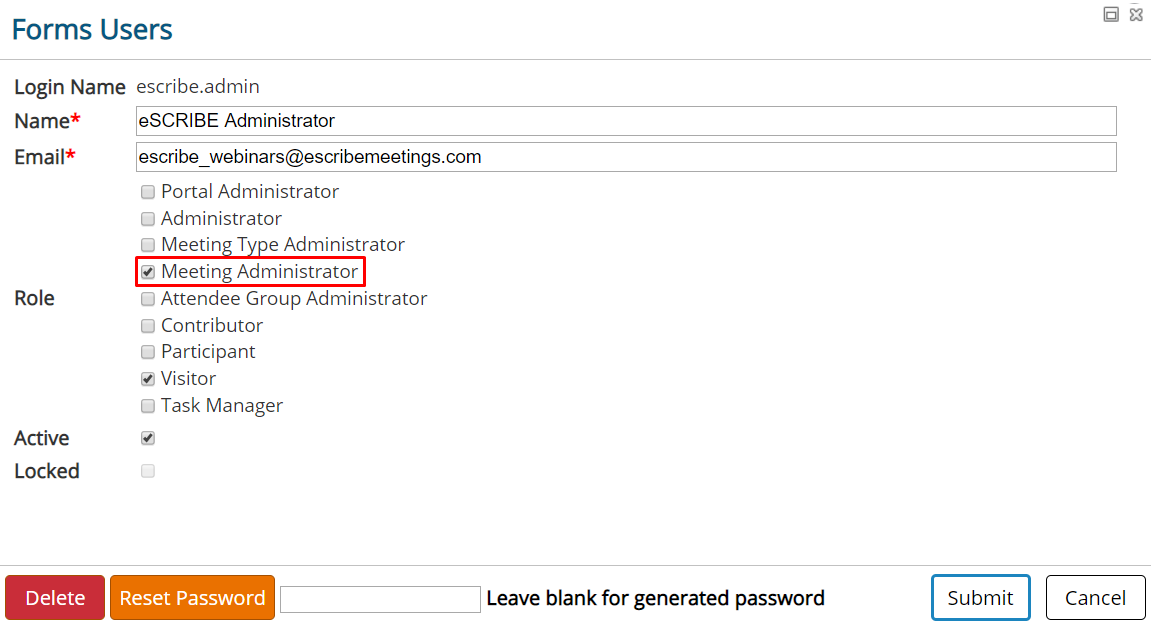Click the Reset Password button
Viewport: 1151px width, 627px height.
pos(192,597)
